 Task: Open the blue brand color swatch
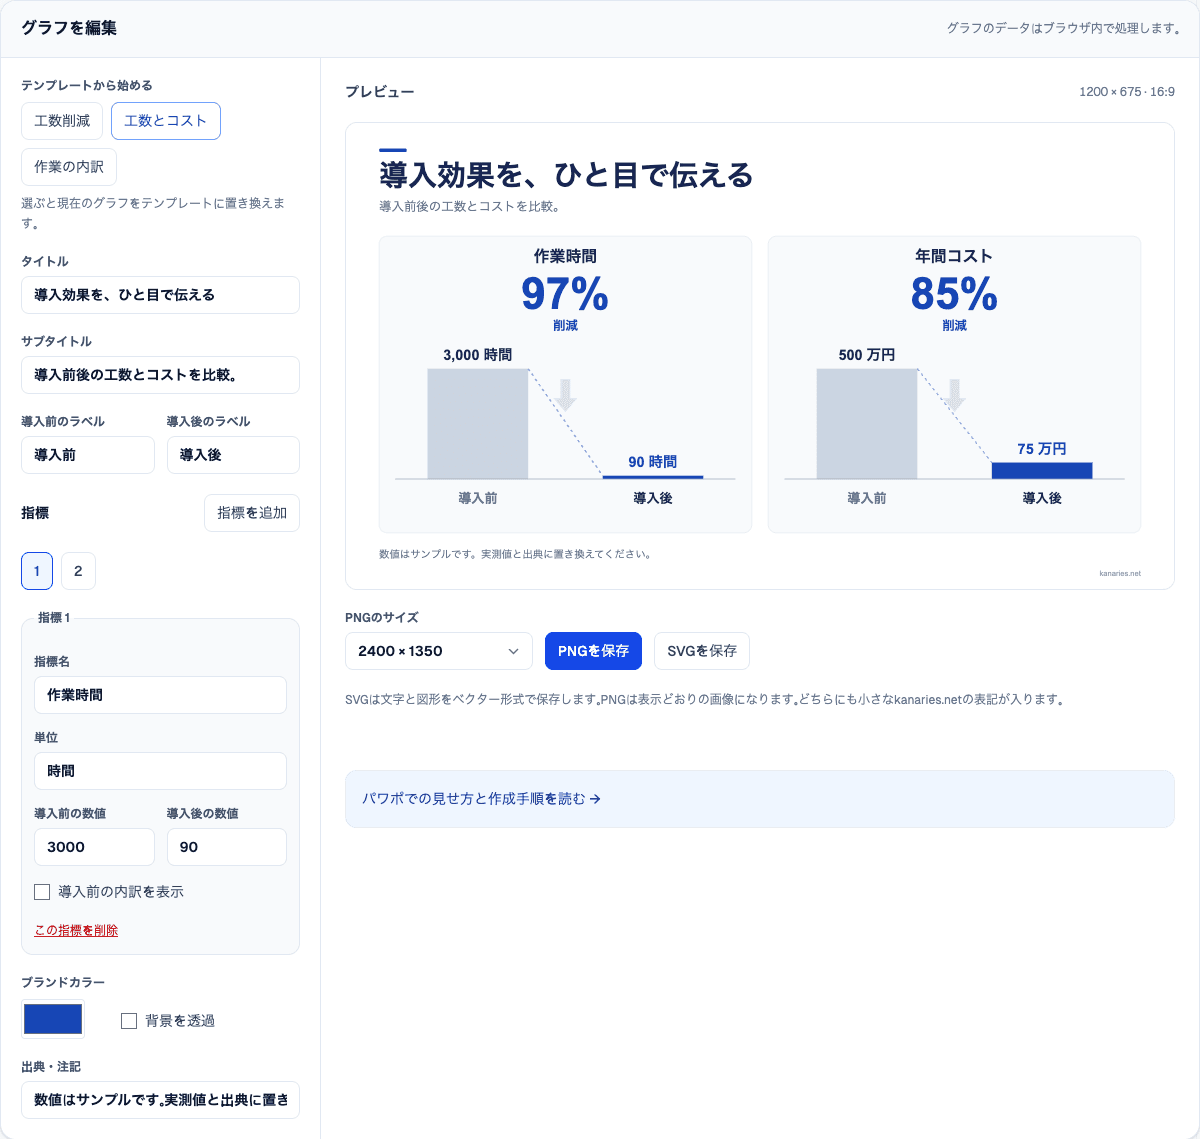[x=53, y=1019]
